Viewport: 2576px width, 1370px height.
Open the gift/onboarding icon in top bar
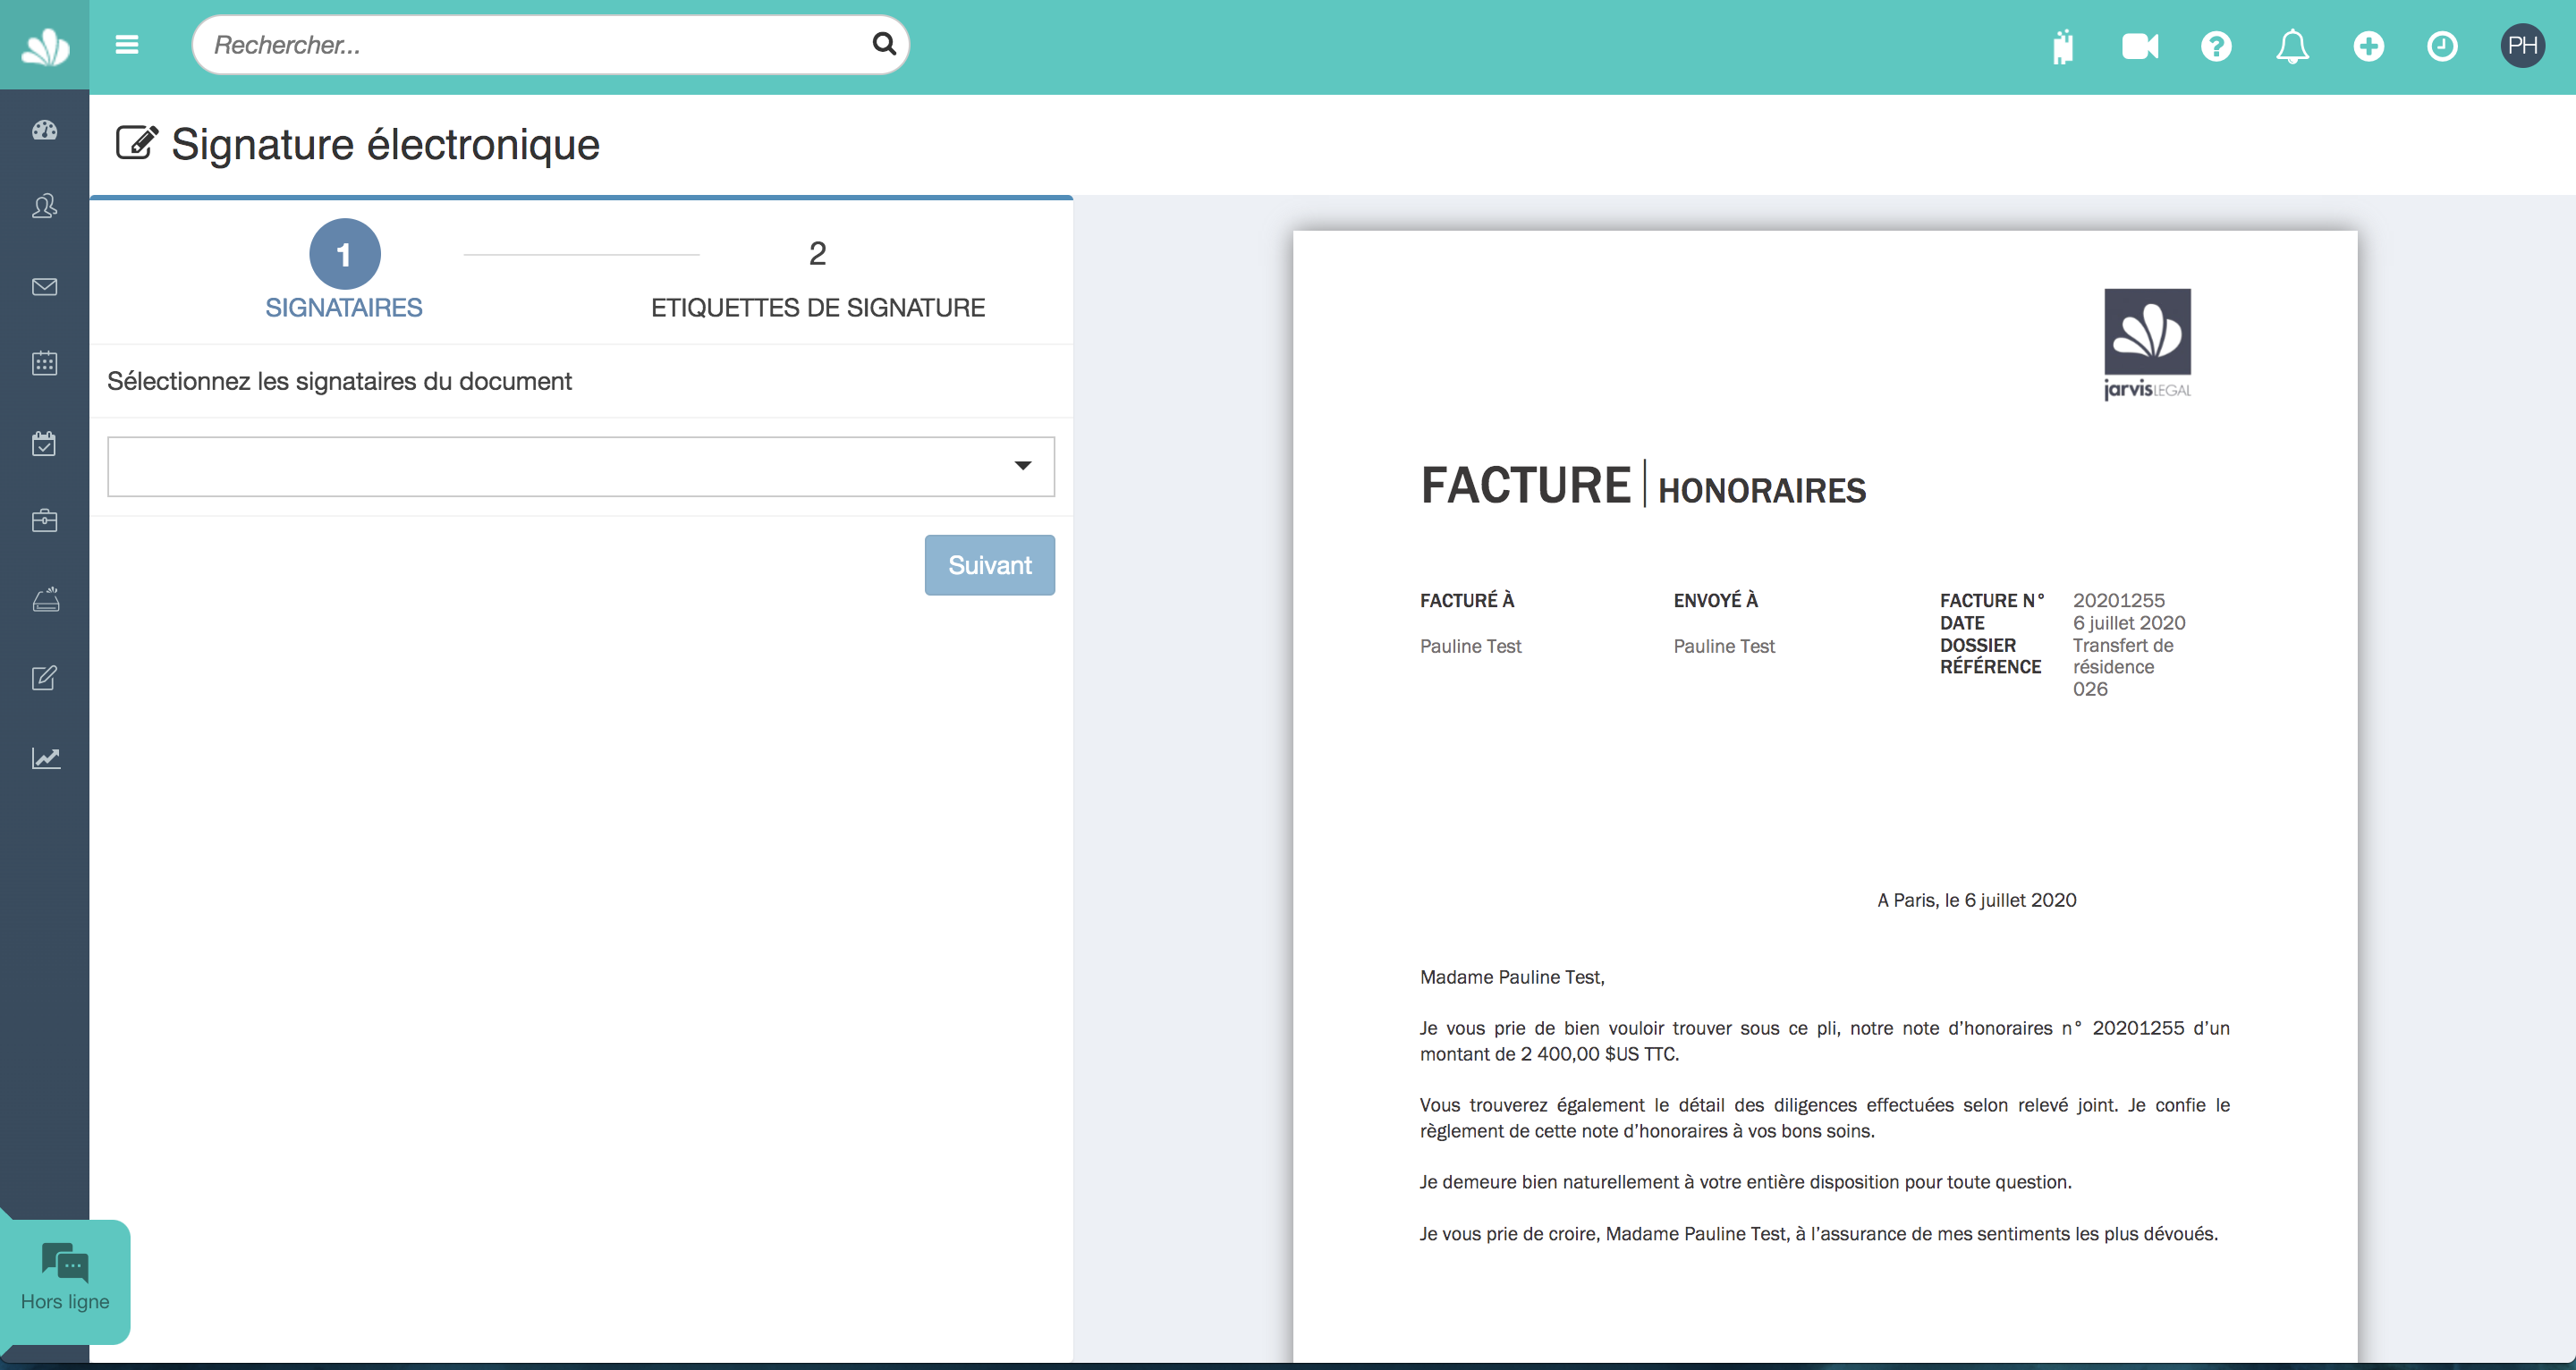pyautogui.click(x=2063, y=46)
